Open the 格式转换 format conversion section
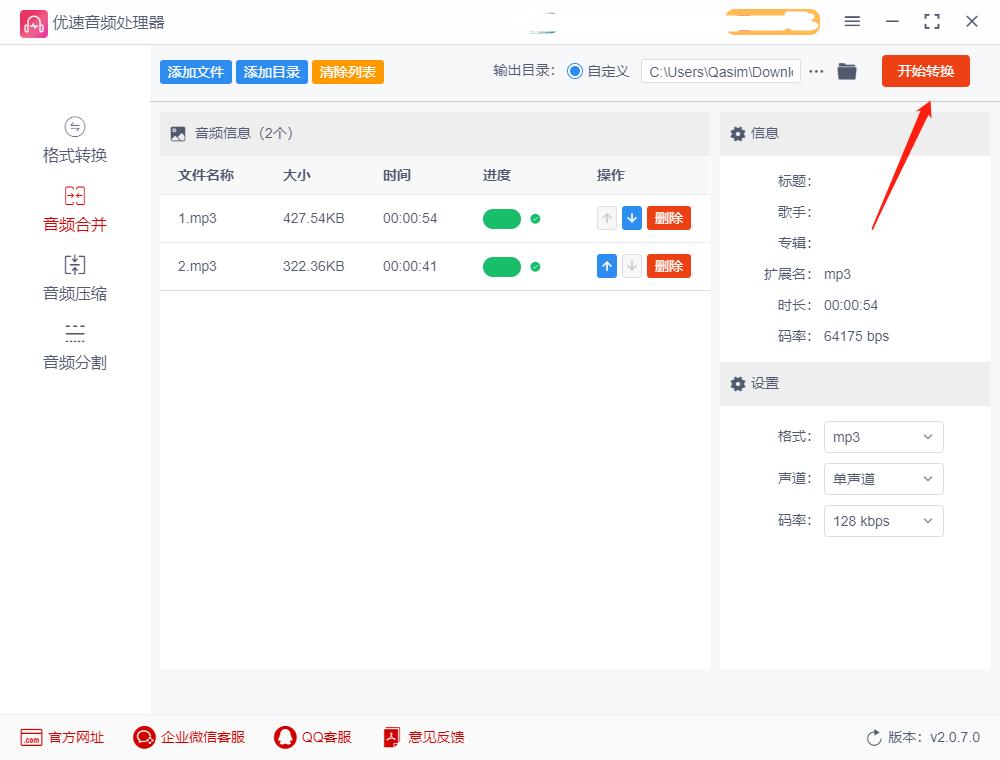1000x760 pixels. pos(75,141)
